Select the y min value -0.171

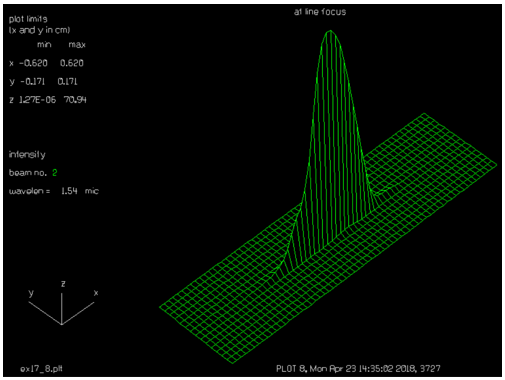[32, 81]
